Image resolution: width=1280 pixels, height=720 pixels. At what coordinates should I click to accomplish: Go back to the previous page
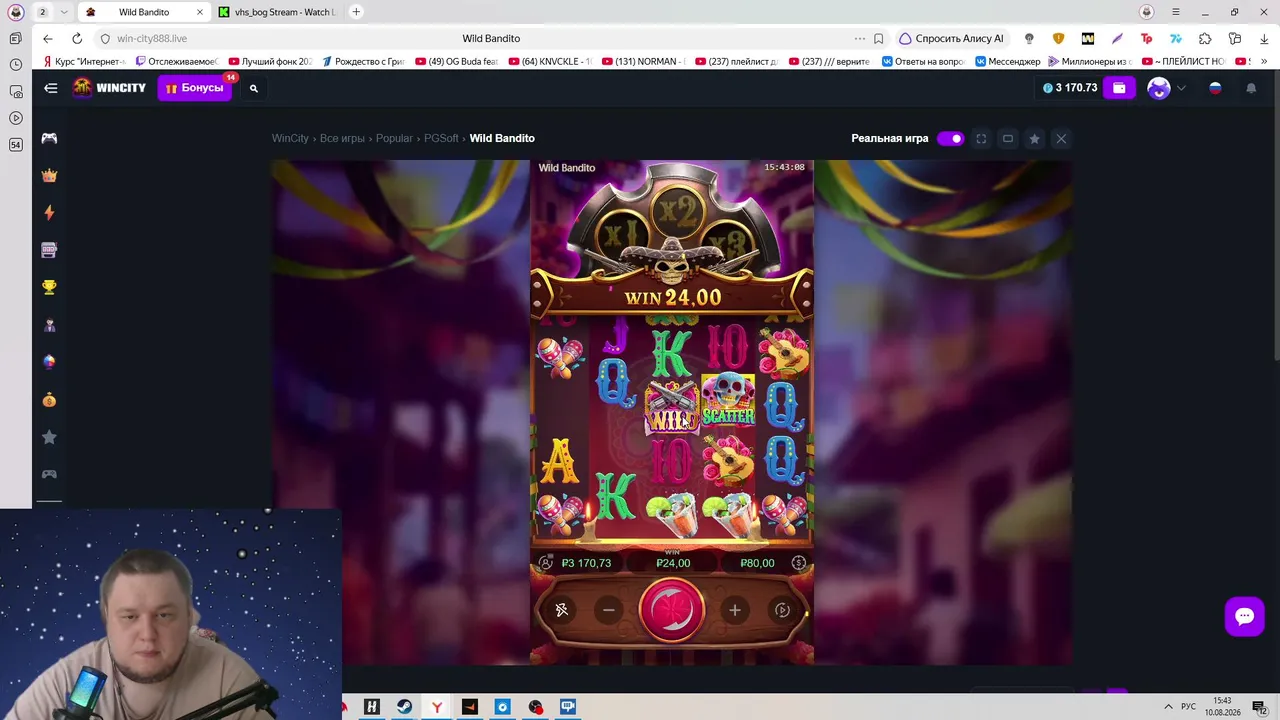point(48,39)
